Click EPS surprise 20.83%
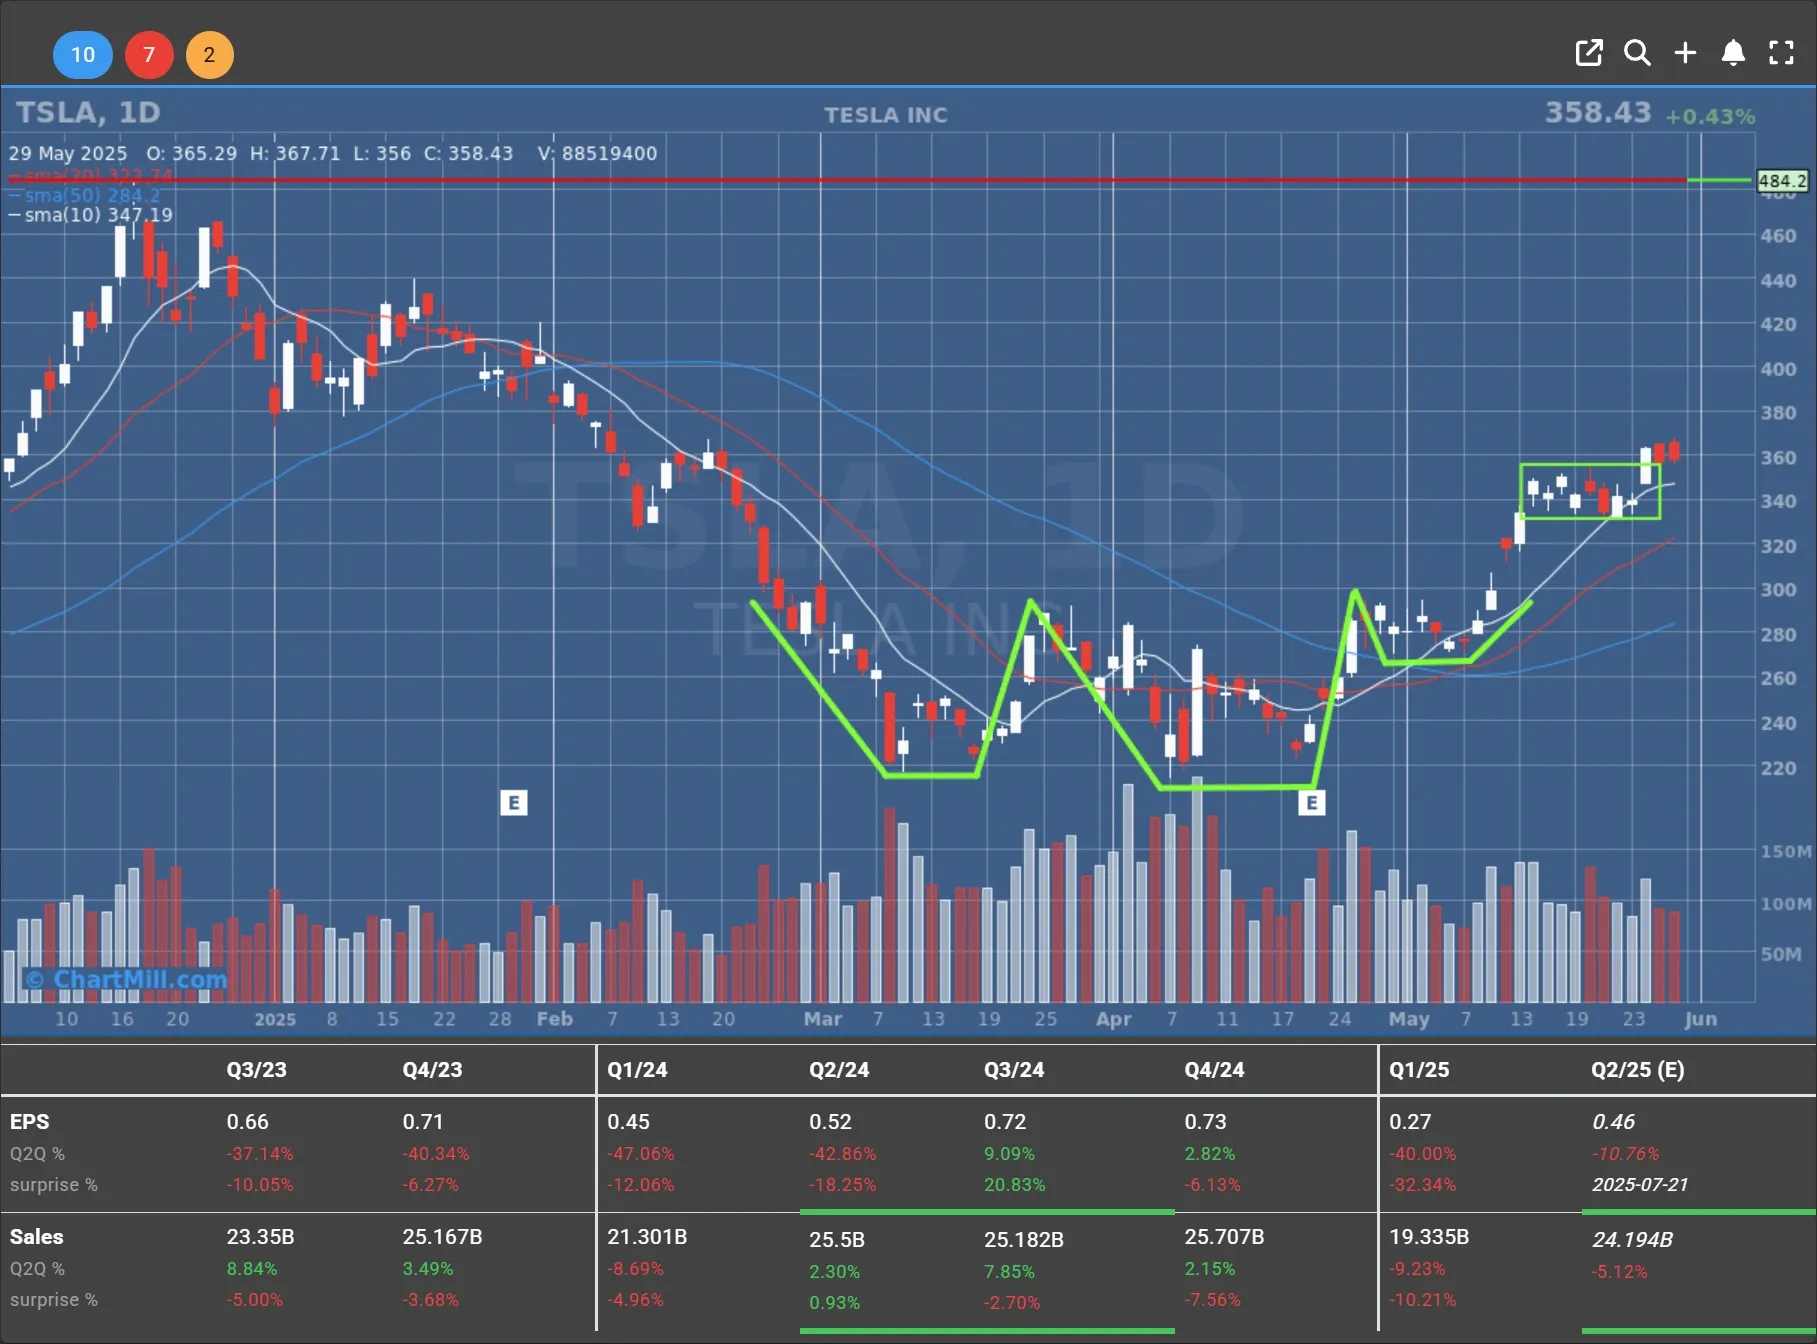The image size is (1817, 1344). pyautogui.click(x=1014, y=1184)
